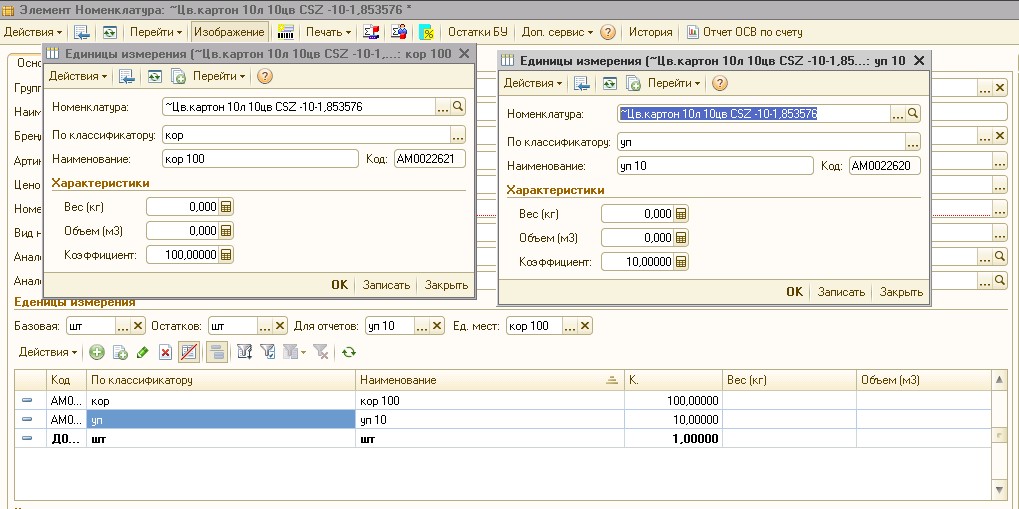Click История in the main toolbar

coord(650,32)
